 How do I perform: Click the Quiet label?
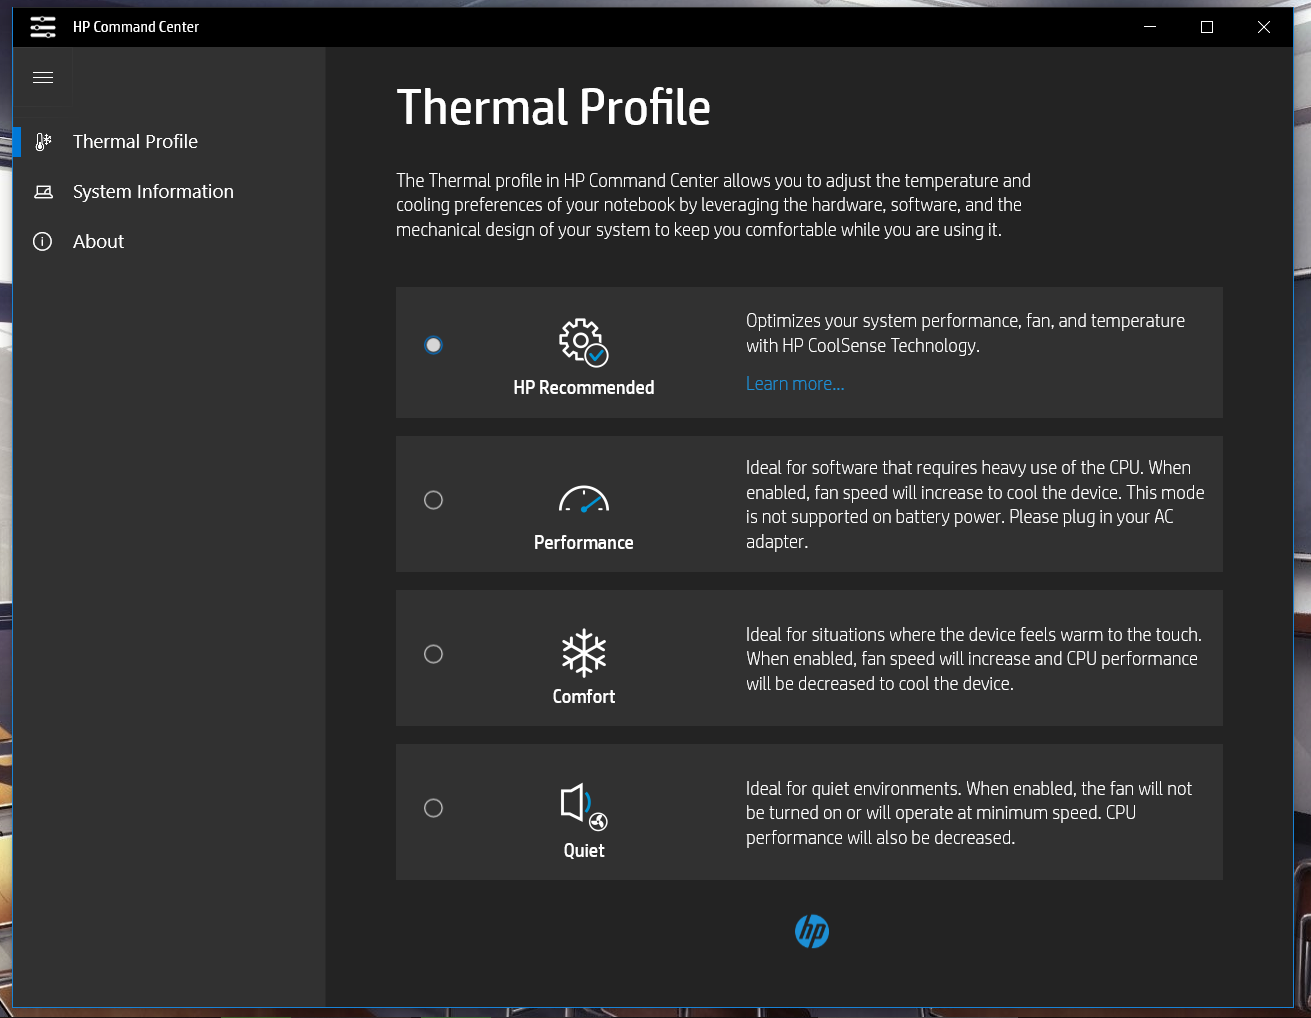pyautogui.click(x=584, y=851)
